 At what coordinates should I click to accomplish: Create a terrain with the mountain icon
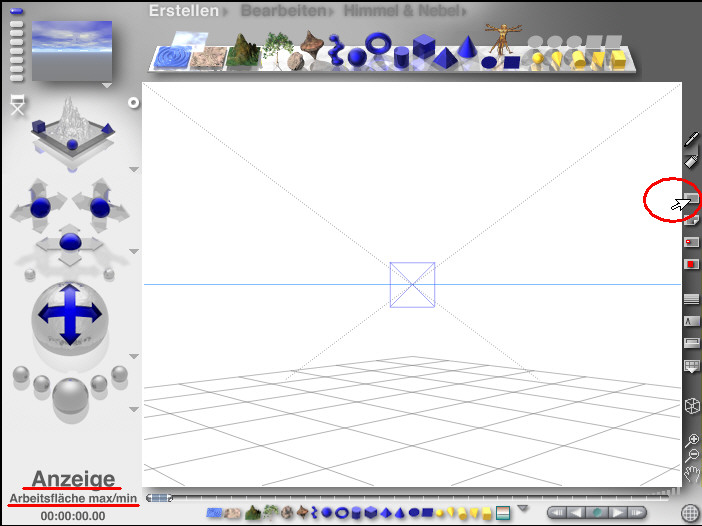(x=243, y=51)
